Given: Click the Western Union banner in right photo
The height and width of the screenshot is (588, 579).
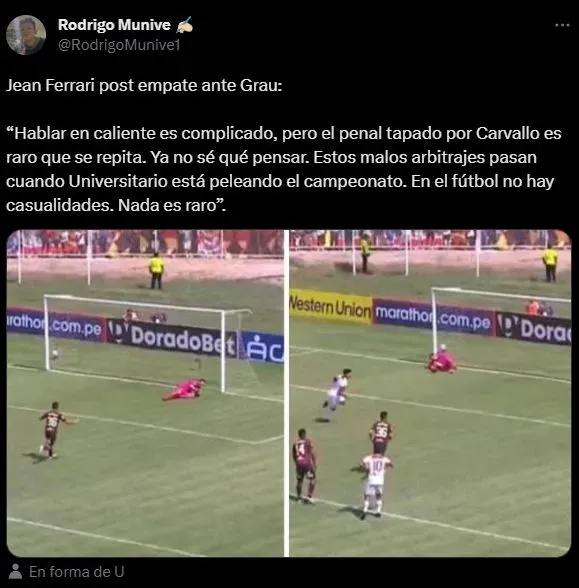Looking at the screenshot, I should pos(330,306).
